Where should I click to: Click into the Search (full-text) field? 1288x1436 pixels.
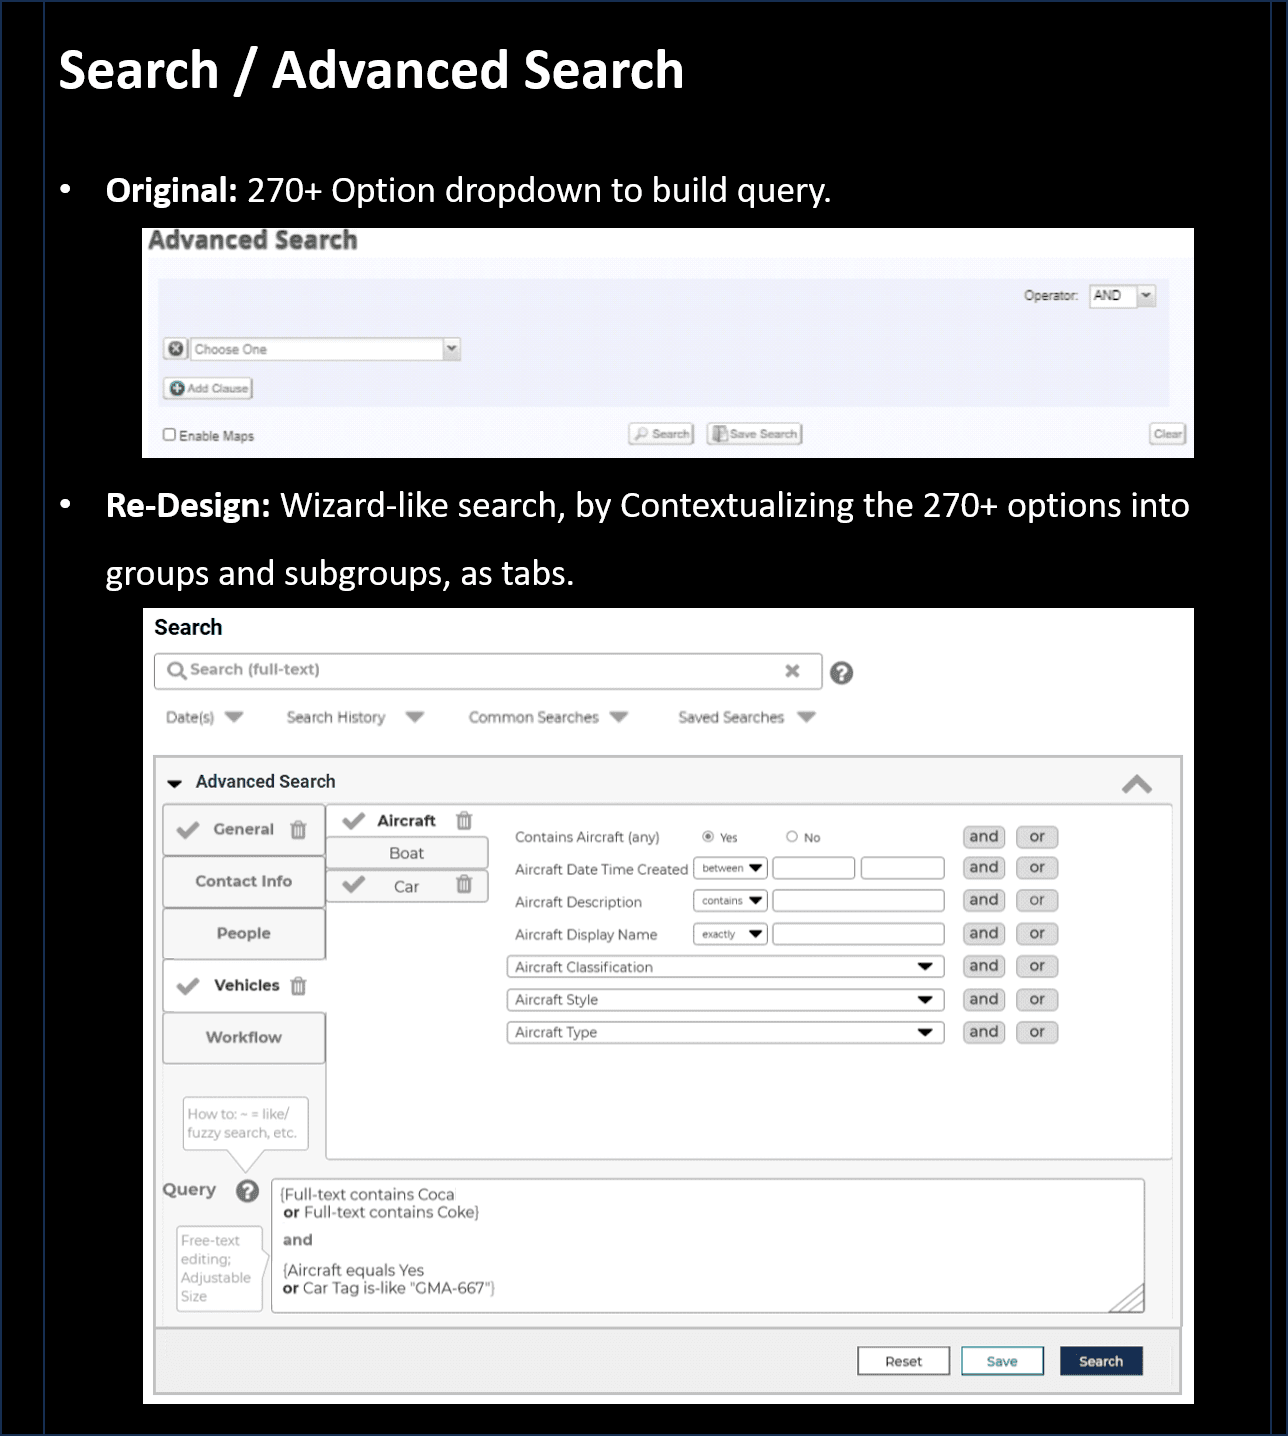pyautogui.click(x=488, y=671)
